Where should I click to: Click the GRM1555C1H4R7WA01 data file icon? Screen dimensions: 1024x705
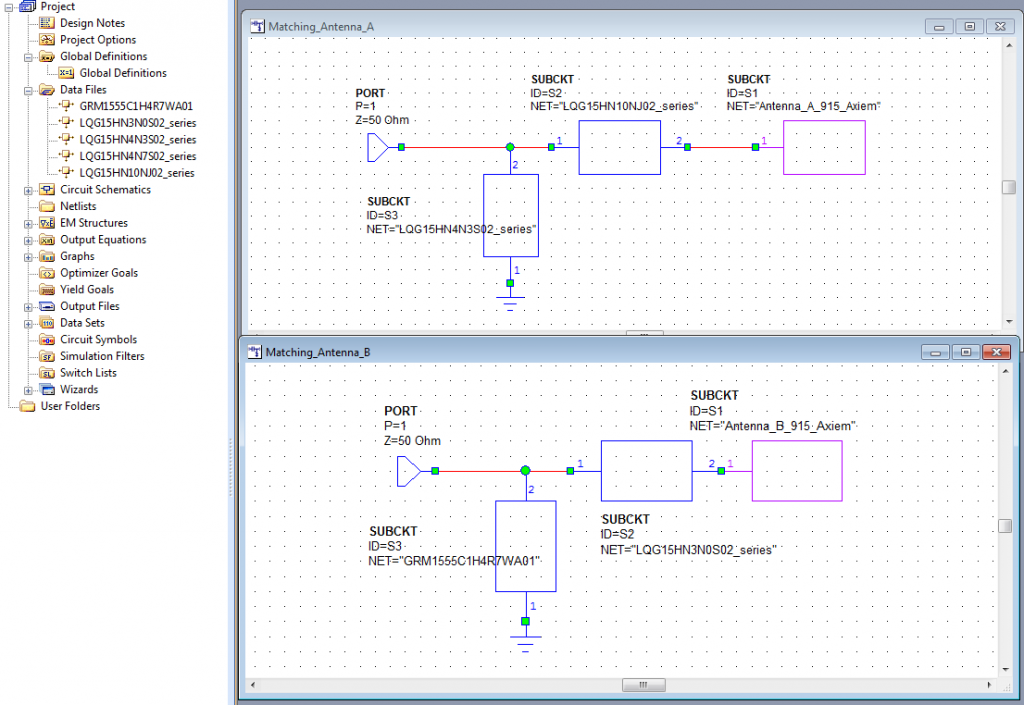[67, 106]
